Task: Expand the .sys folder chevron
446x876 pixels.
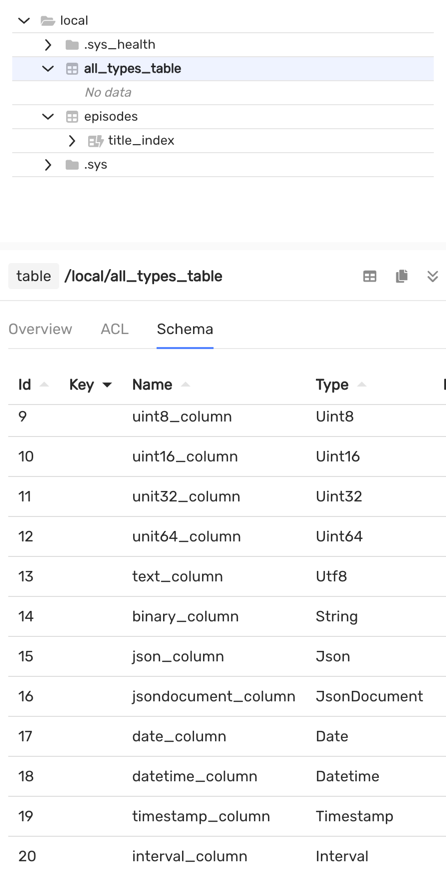Action: pyautogui.click(x=48, y=165)
